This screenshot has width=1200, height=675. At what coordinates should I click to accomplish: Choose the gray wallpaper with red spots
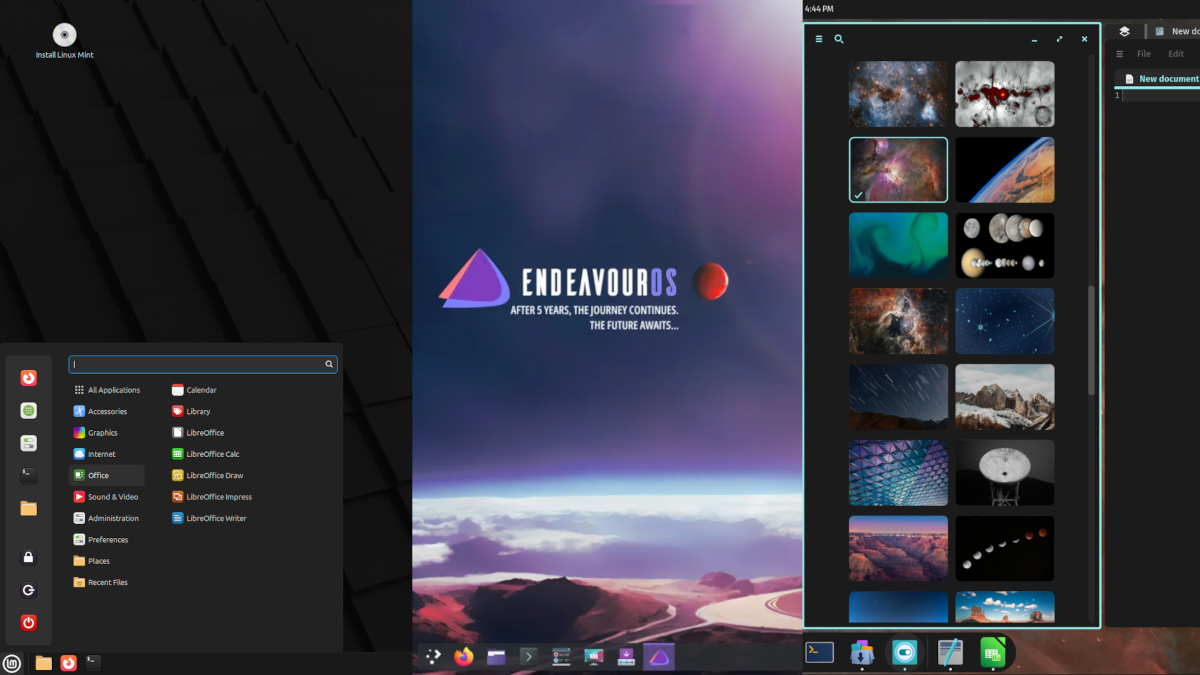click(1005, 94)
